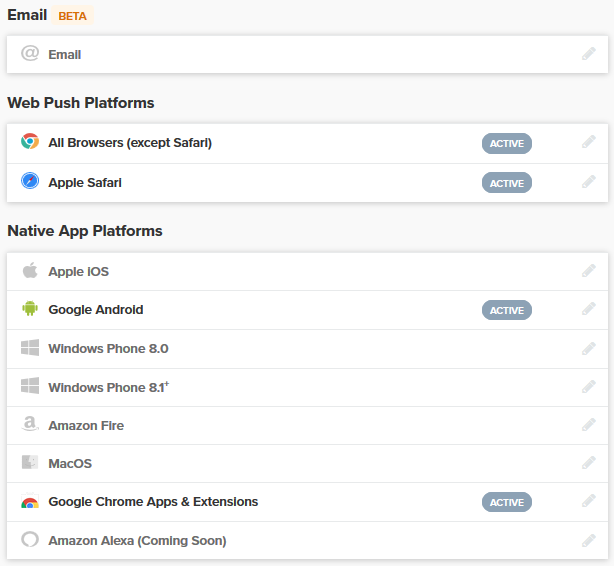Edit Windows Phone 8.0 via pencil icon
Viewport: 614px width, 566px height.
589,349
